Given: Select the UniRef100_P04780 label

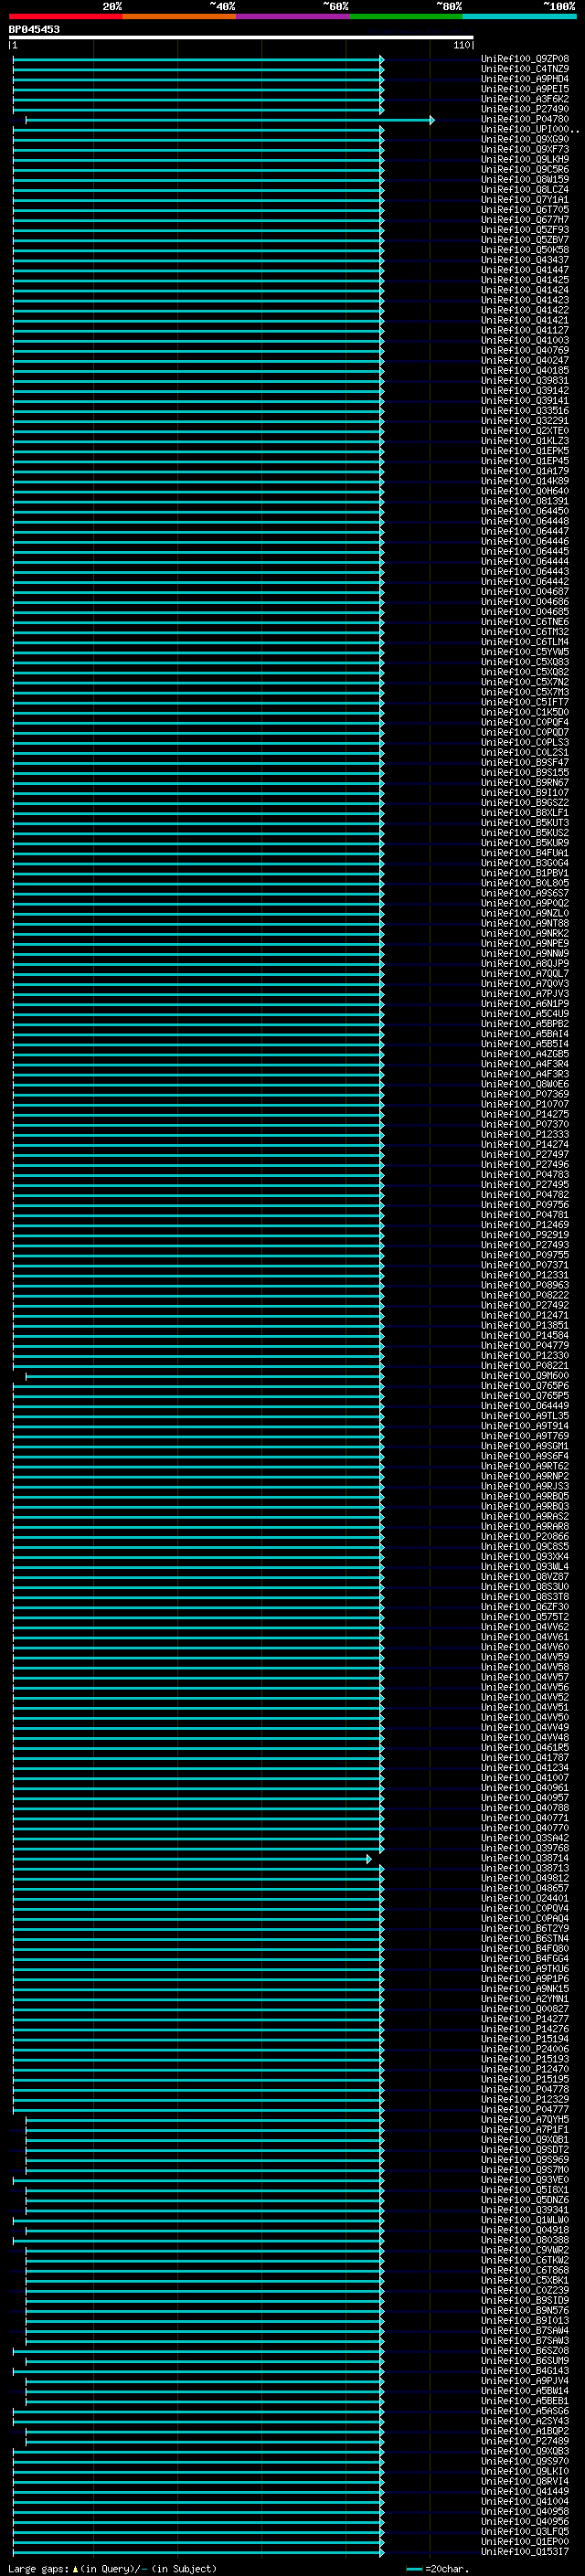Looking at the screenshot, I should (525, 119).
